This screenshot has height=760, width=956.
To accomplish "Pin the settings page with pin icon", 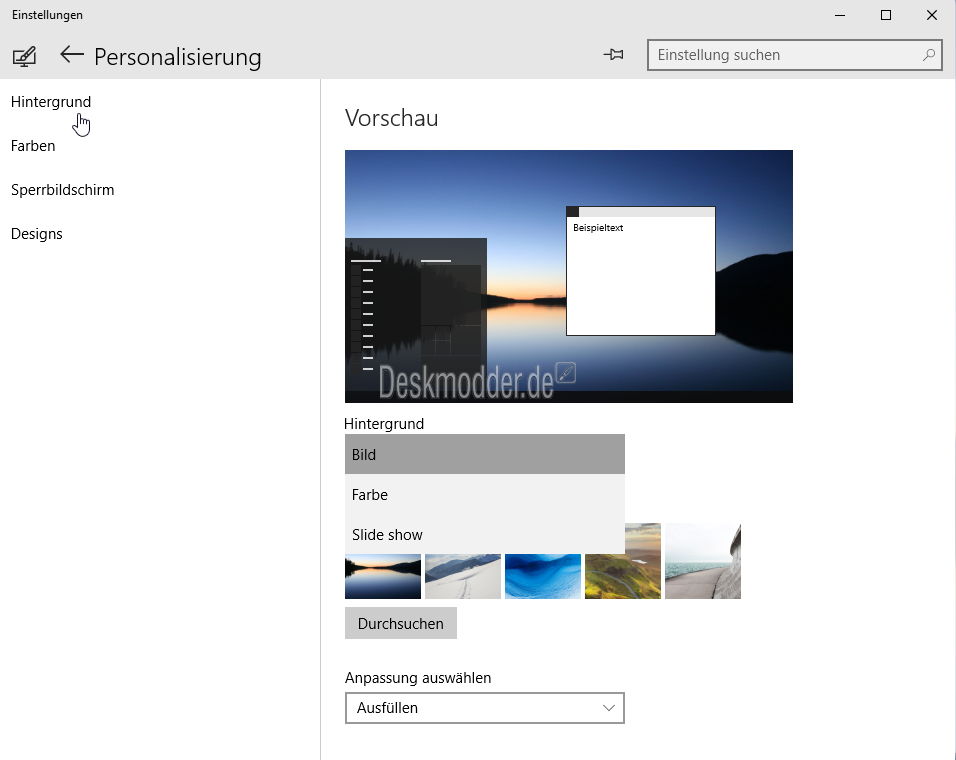I will coord(613,55).
